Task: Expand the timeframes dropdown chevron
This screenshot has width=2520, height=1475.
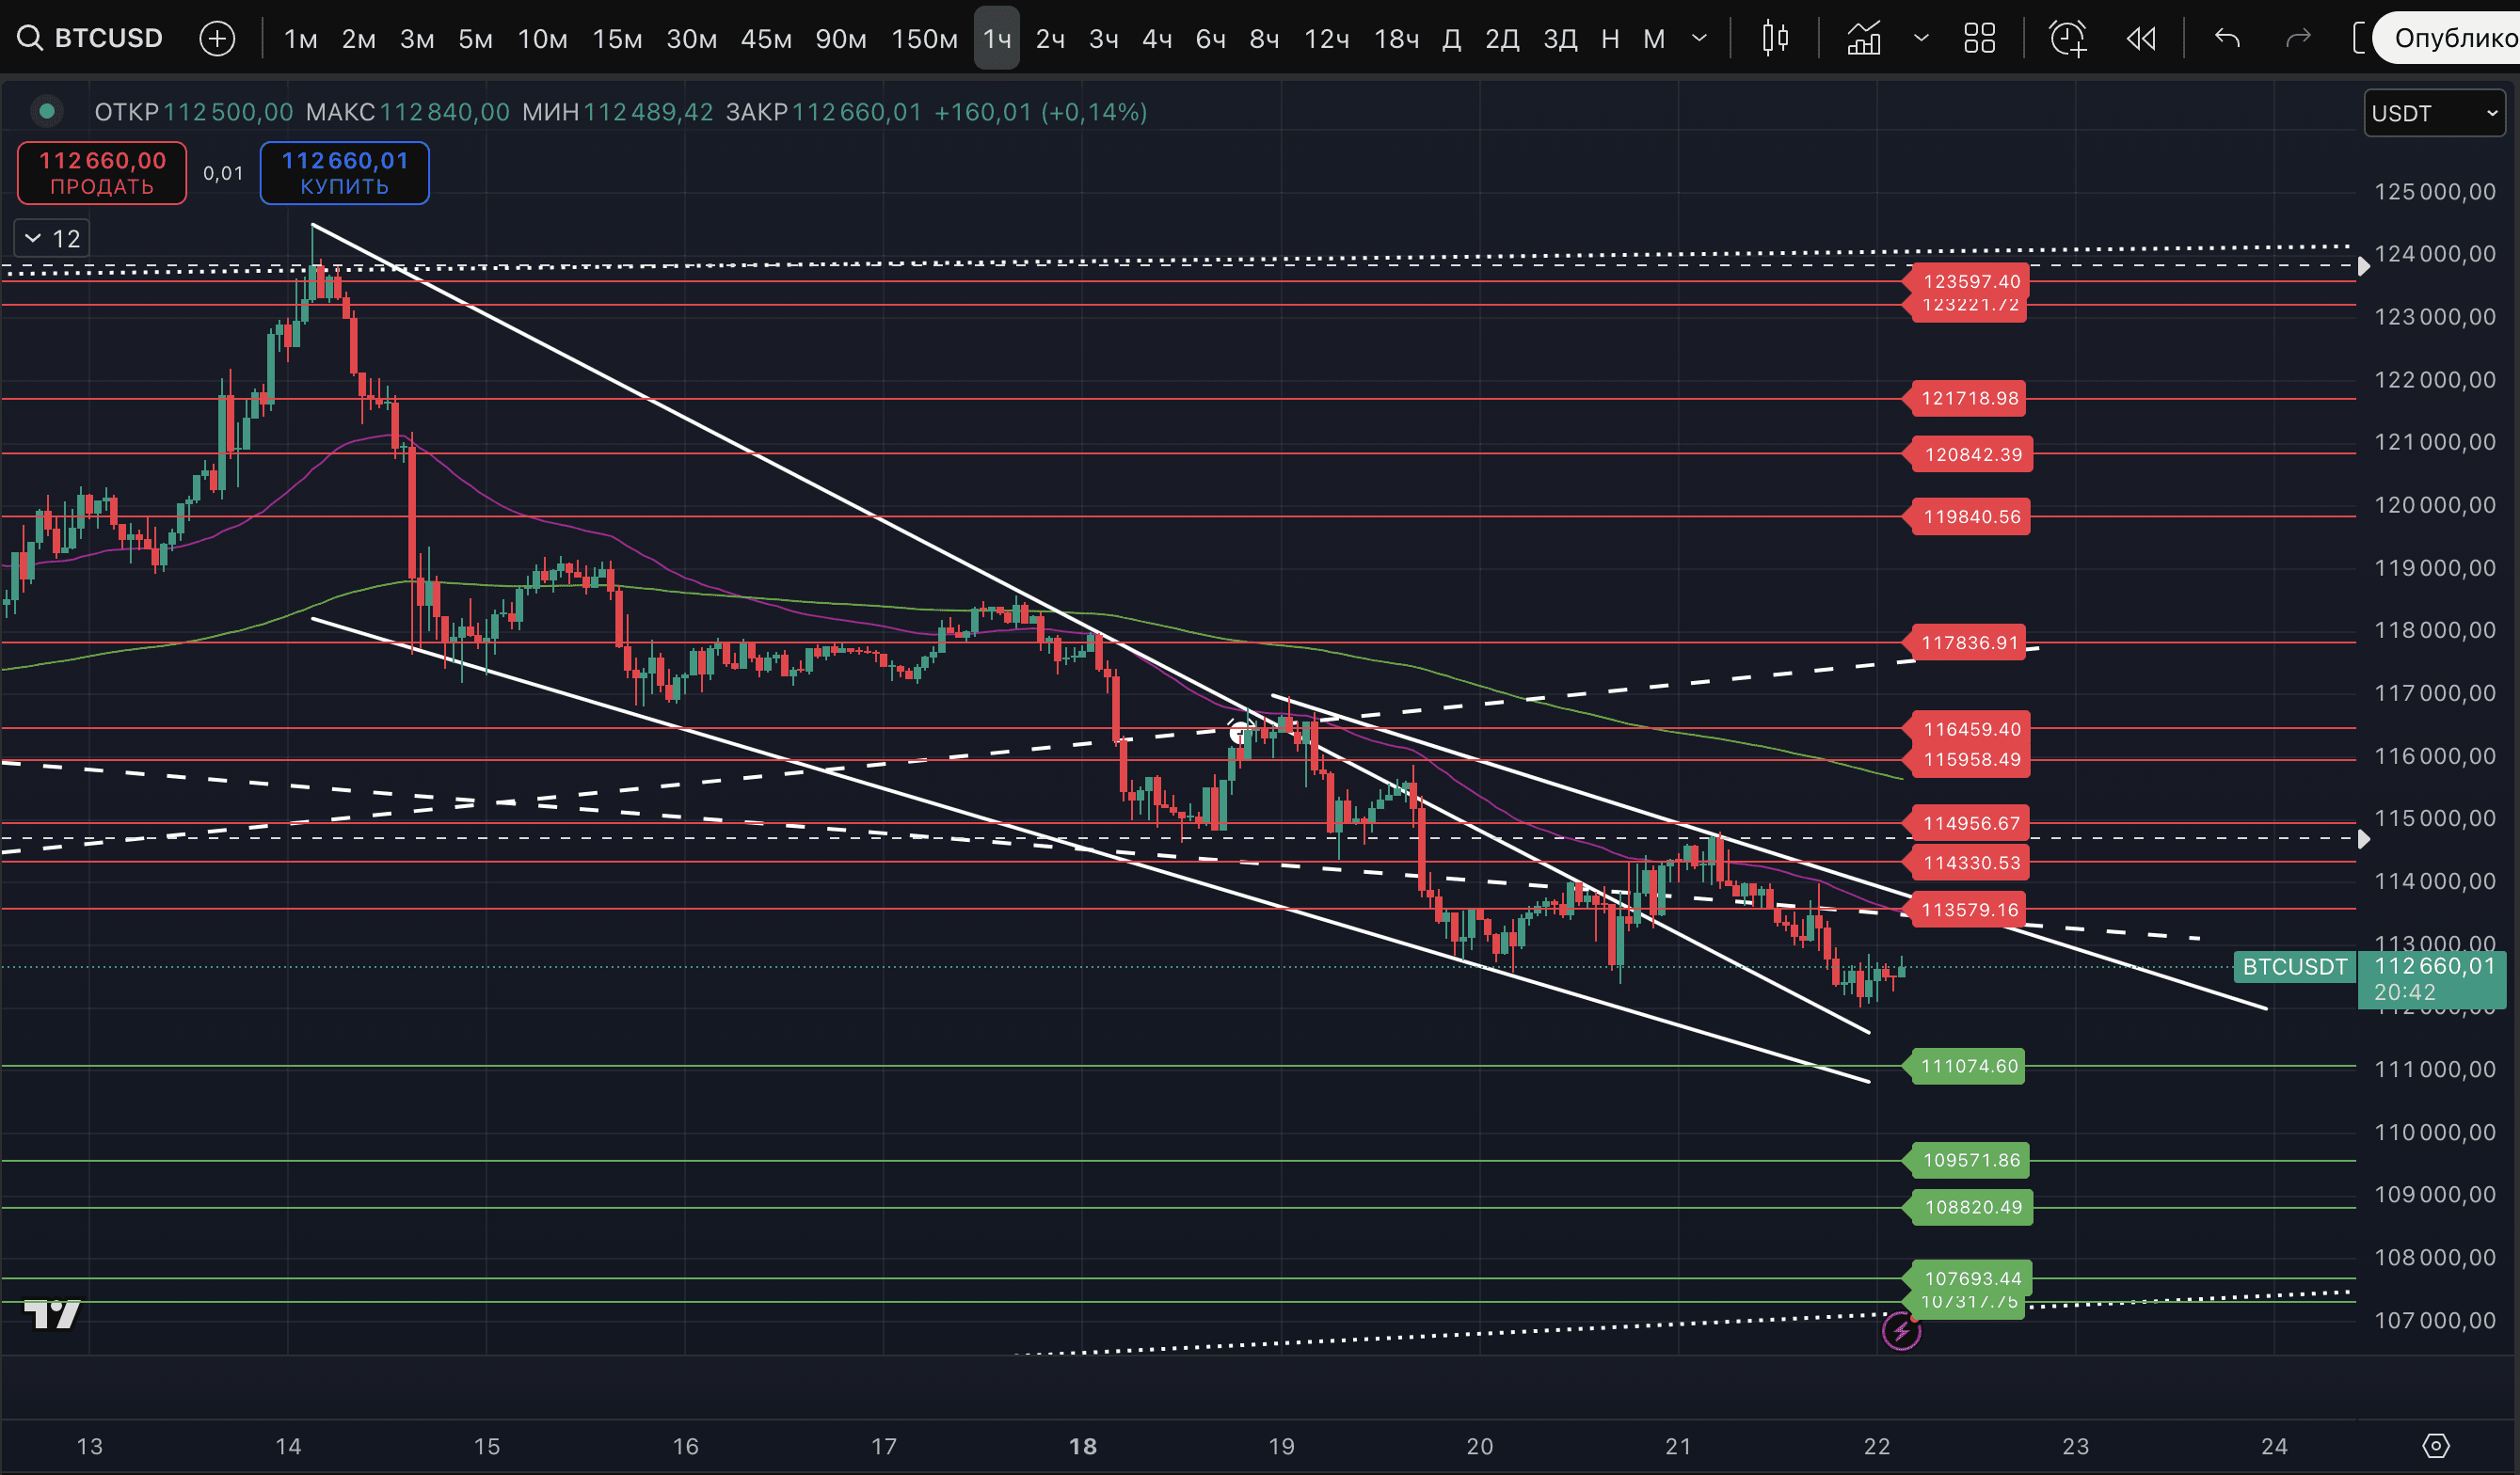Action: 1699,38
